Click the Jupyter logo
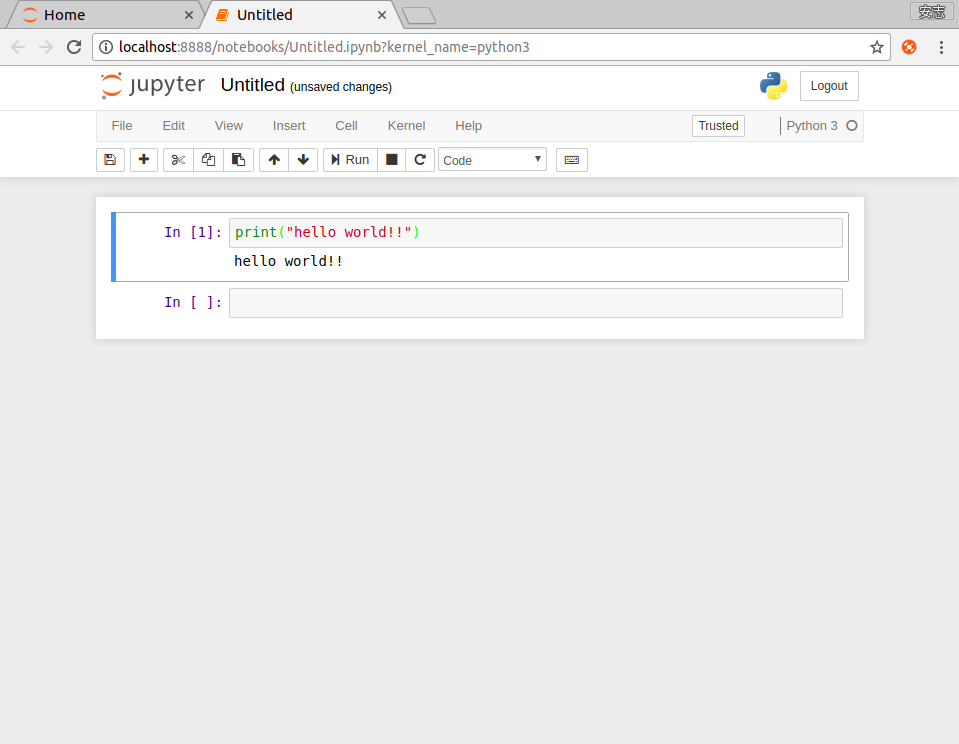Image resolution: width=959 pixels, height=744 pixels. 153,85
